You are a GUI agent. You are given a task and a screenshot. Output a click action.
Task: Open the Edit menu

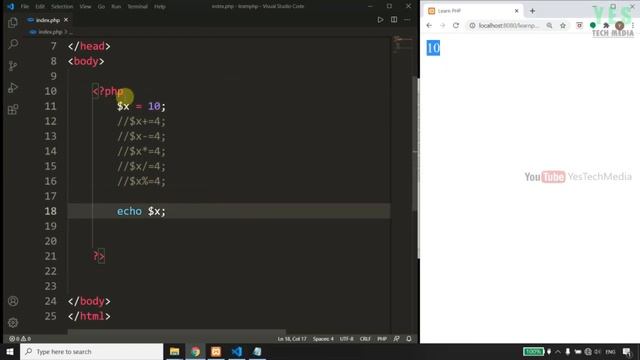pyautogui.click(x=40, y=7)
